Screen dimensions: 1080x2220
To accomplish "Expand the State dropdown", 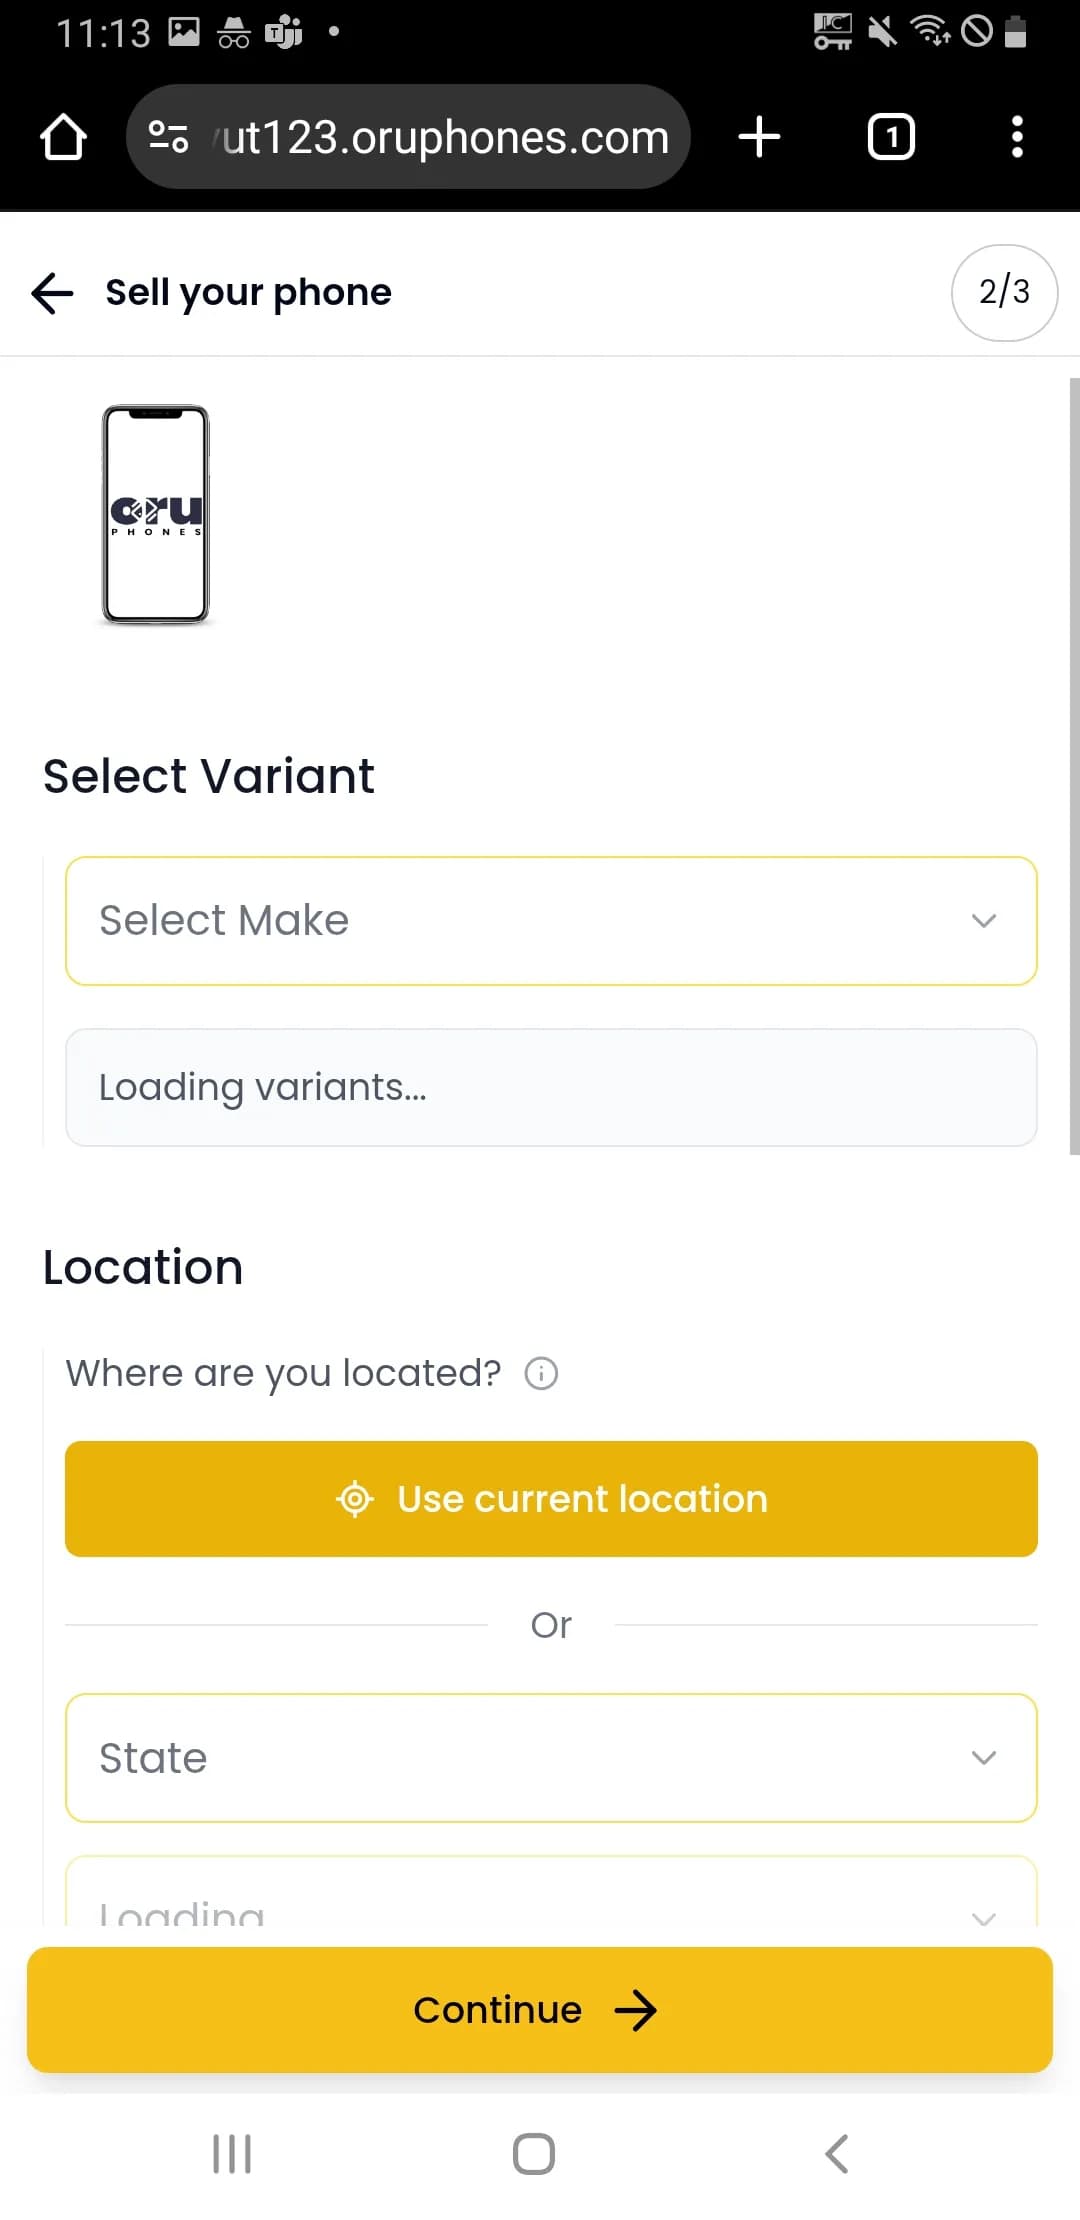I will (x=551, y=1758).
